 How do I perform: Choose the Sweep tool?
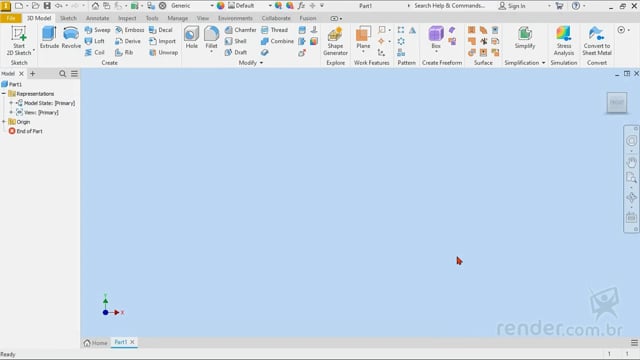point(97,30)
